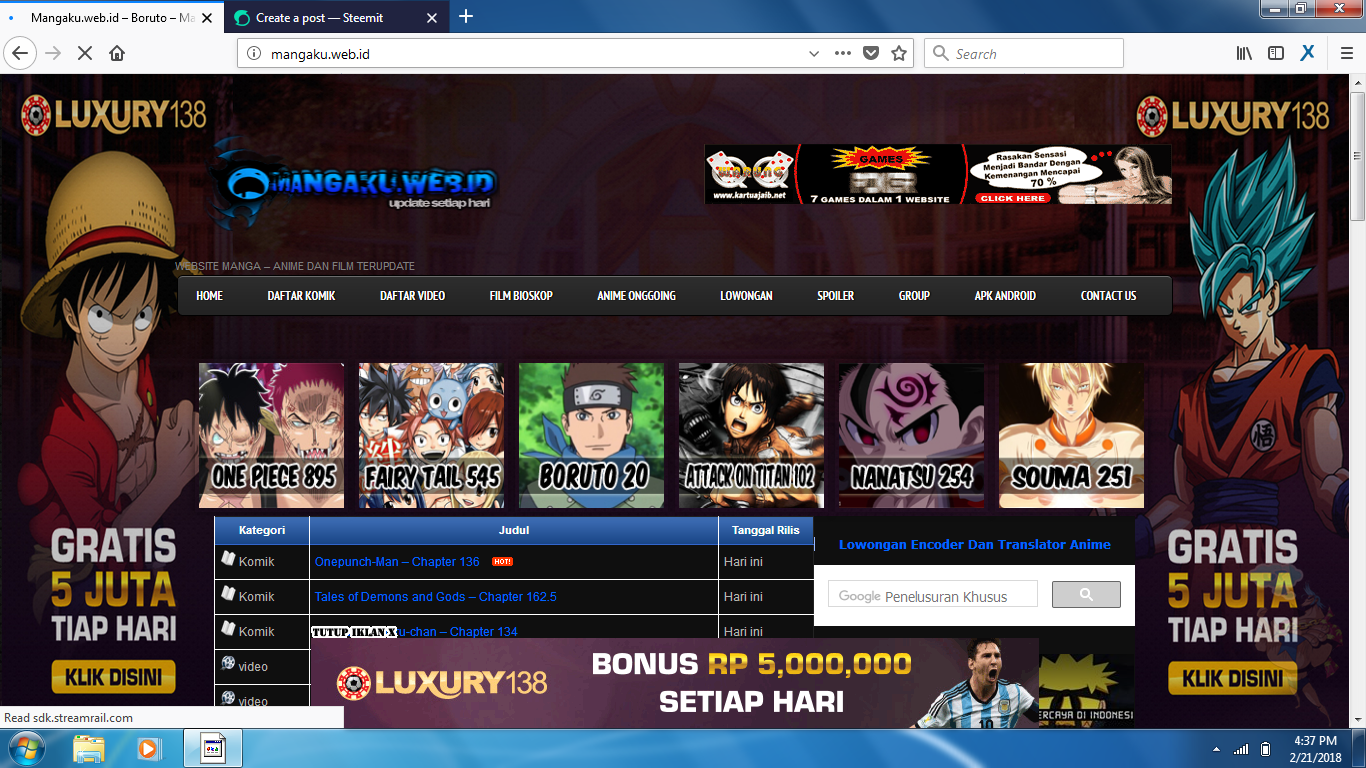This screenshot has height=768, width=1366.
Task: Open the site information icon in address bar
Action: (254, 54)
